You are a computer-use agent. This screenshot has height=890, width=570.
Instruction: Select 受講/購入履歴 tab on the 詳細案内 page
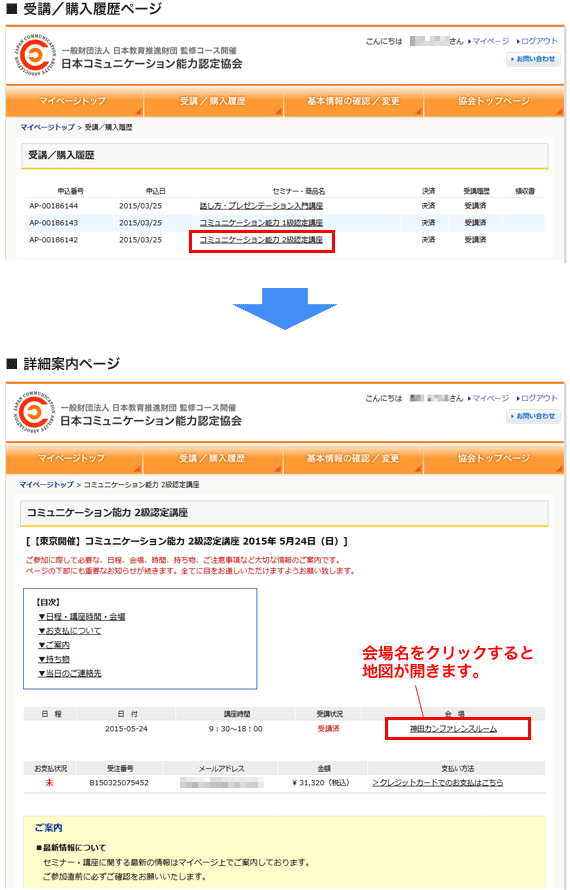213,458
